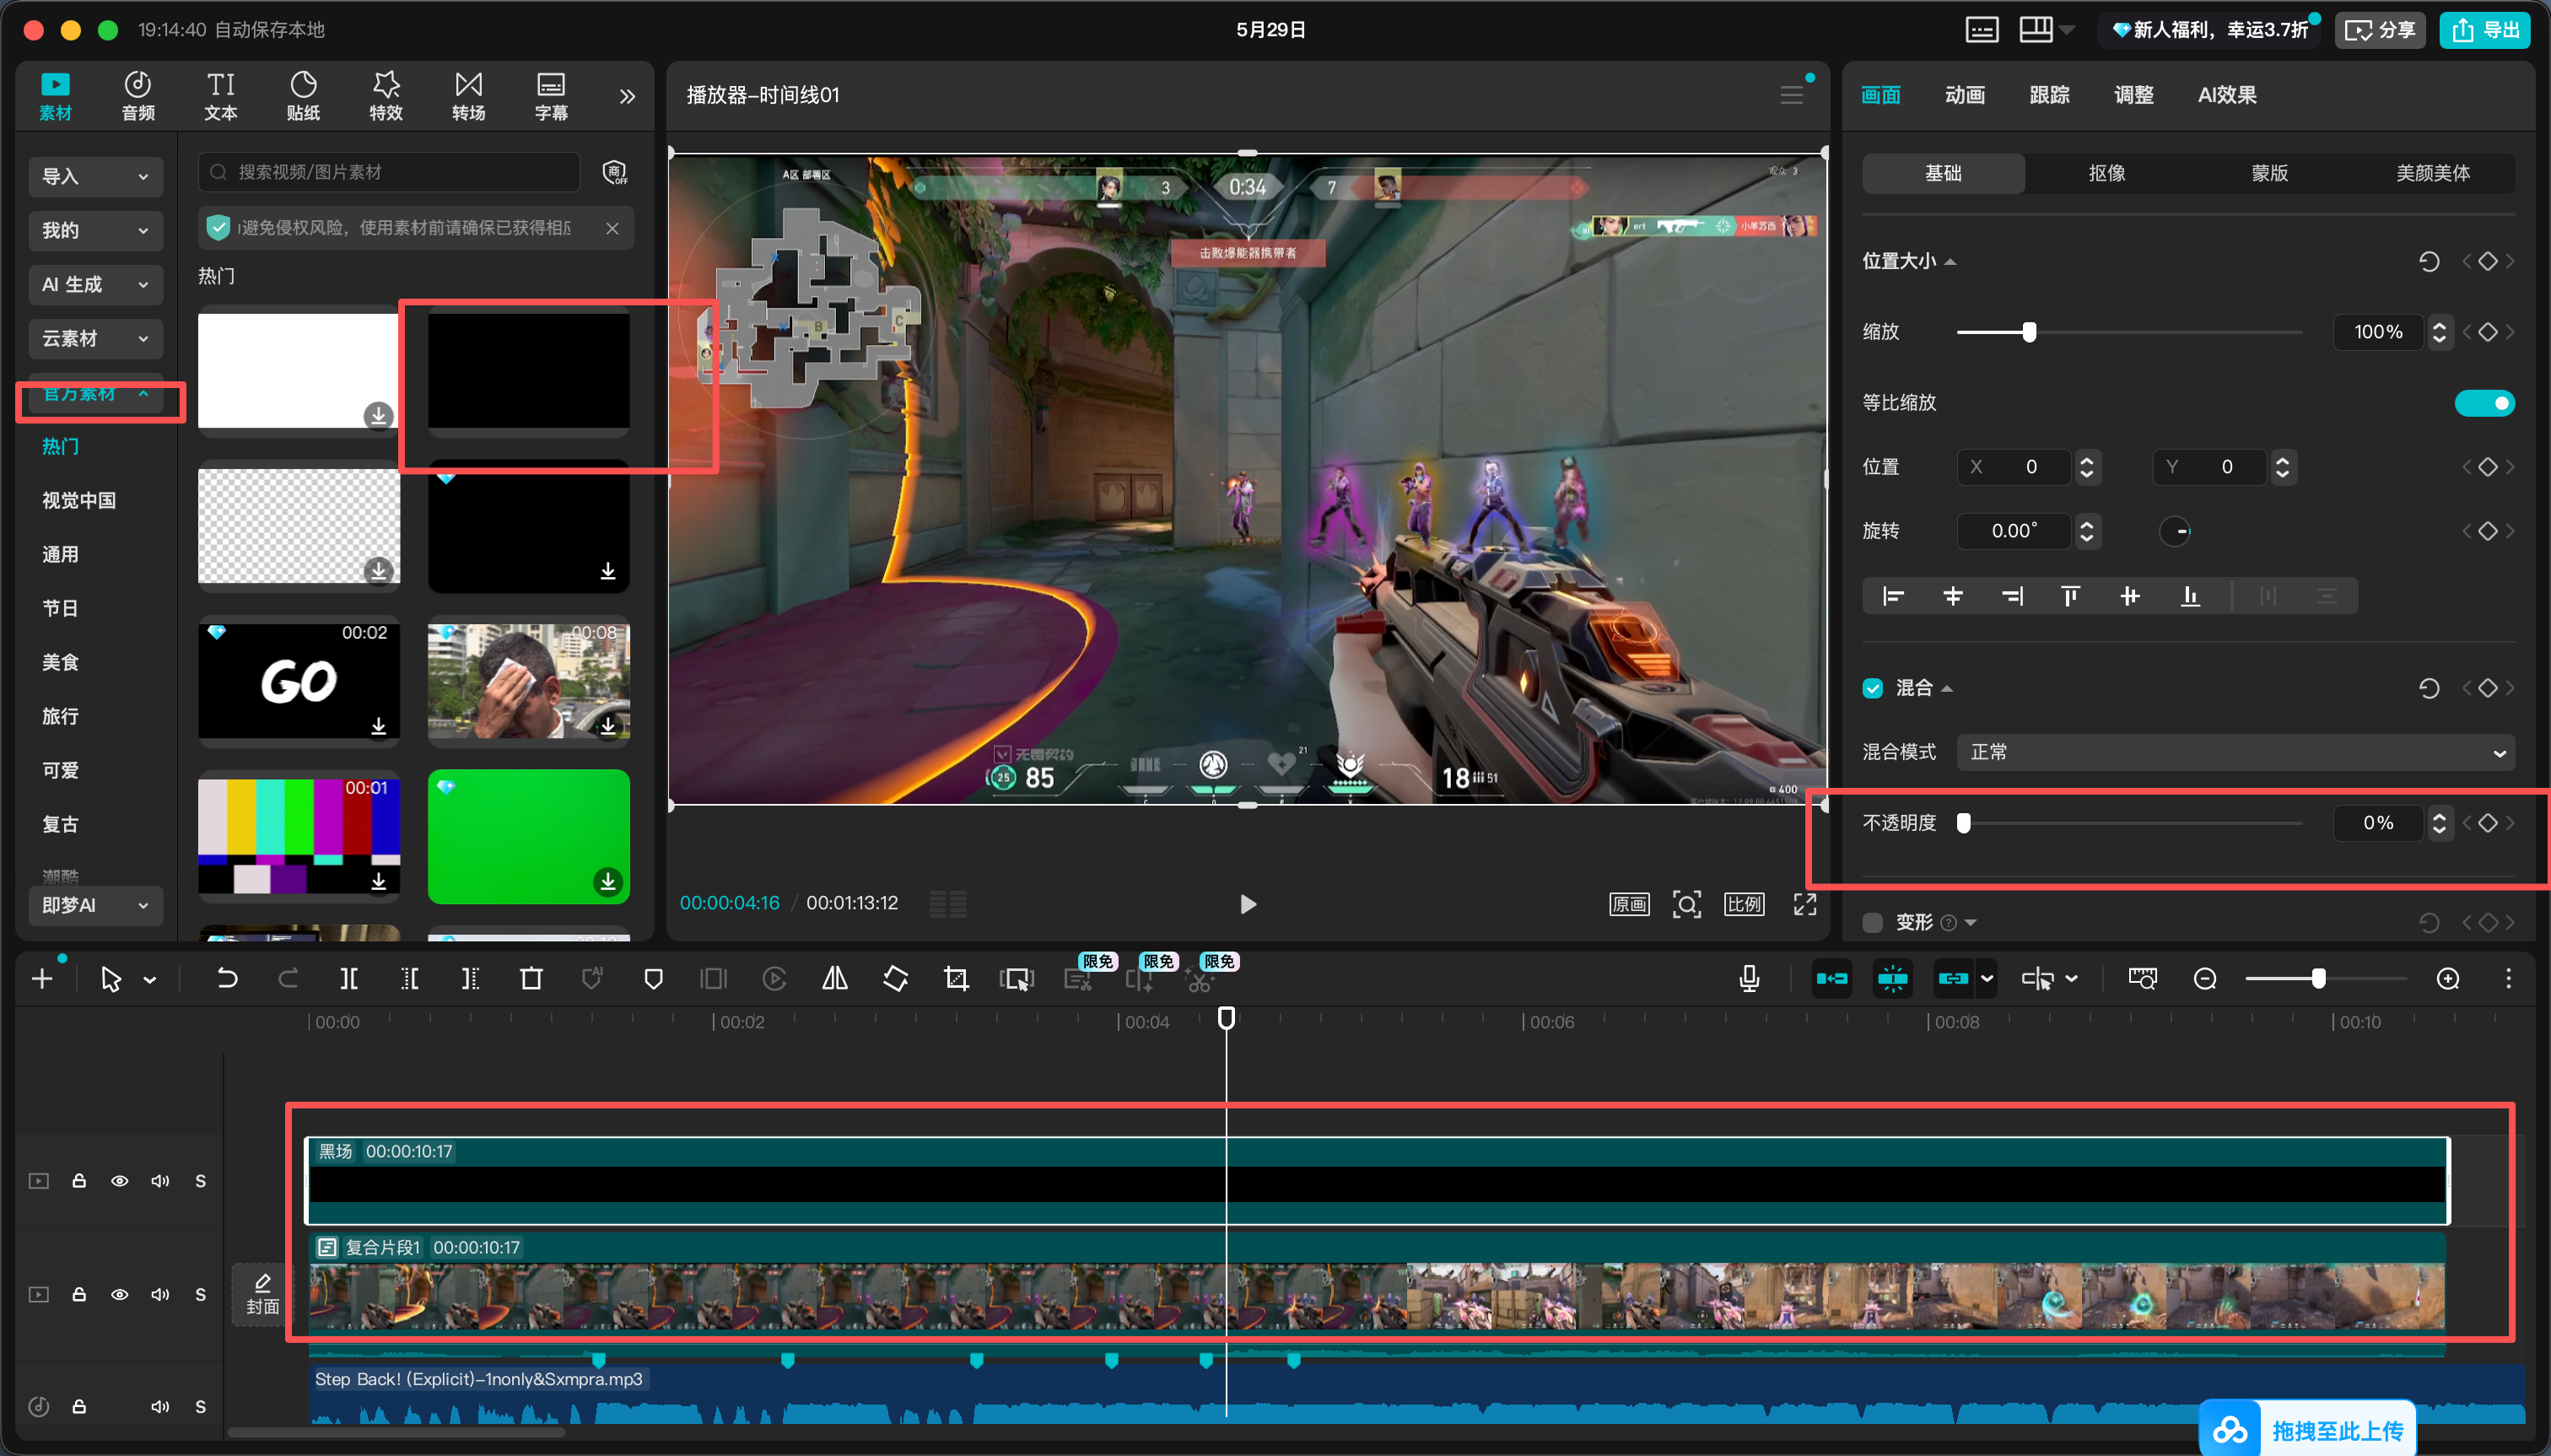Expand the 云素材 dropdown
Image resolution: width=2551 pixels, height=1456 pixels.
point(95,338)
